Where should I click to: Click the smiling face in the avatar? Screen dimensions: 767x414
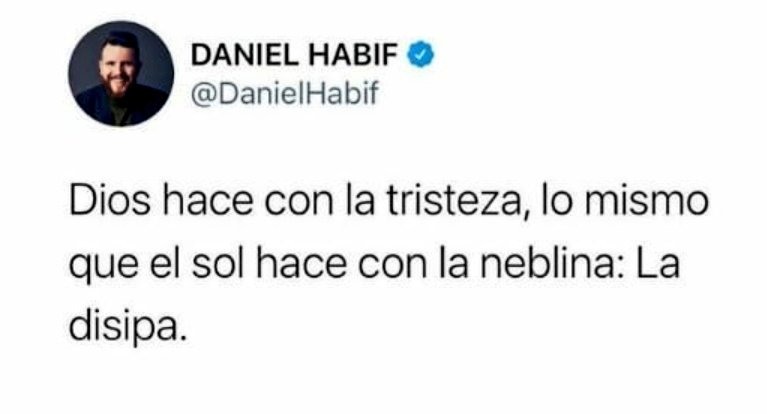click(x=120, y=66)
